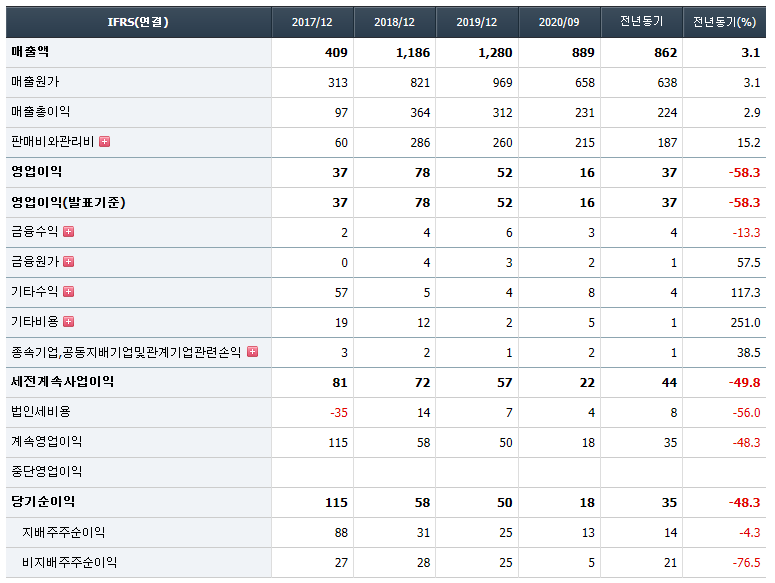The width and height of the screenshot is (775, 583).
Task: Select the 영업이익(발표기준) row label
Action: (x=68, y=202)
